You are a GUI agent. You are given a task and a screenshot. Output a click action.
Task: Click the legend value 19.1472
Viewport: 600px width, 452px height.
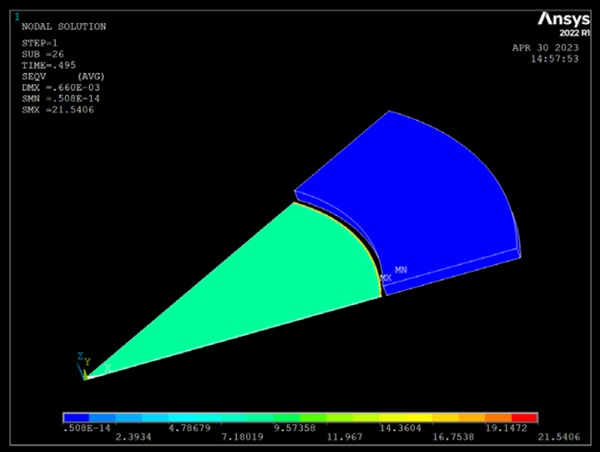coord(506,428)
